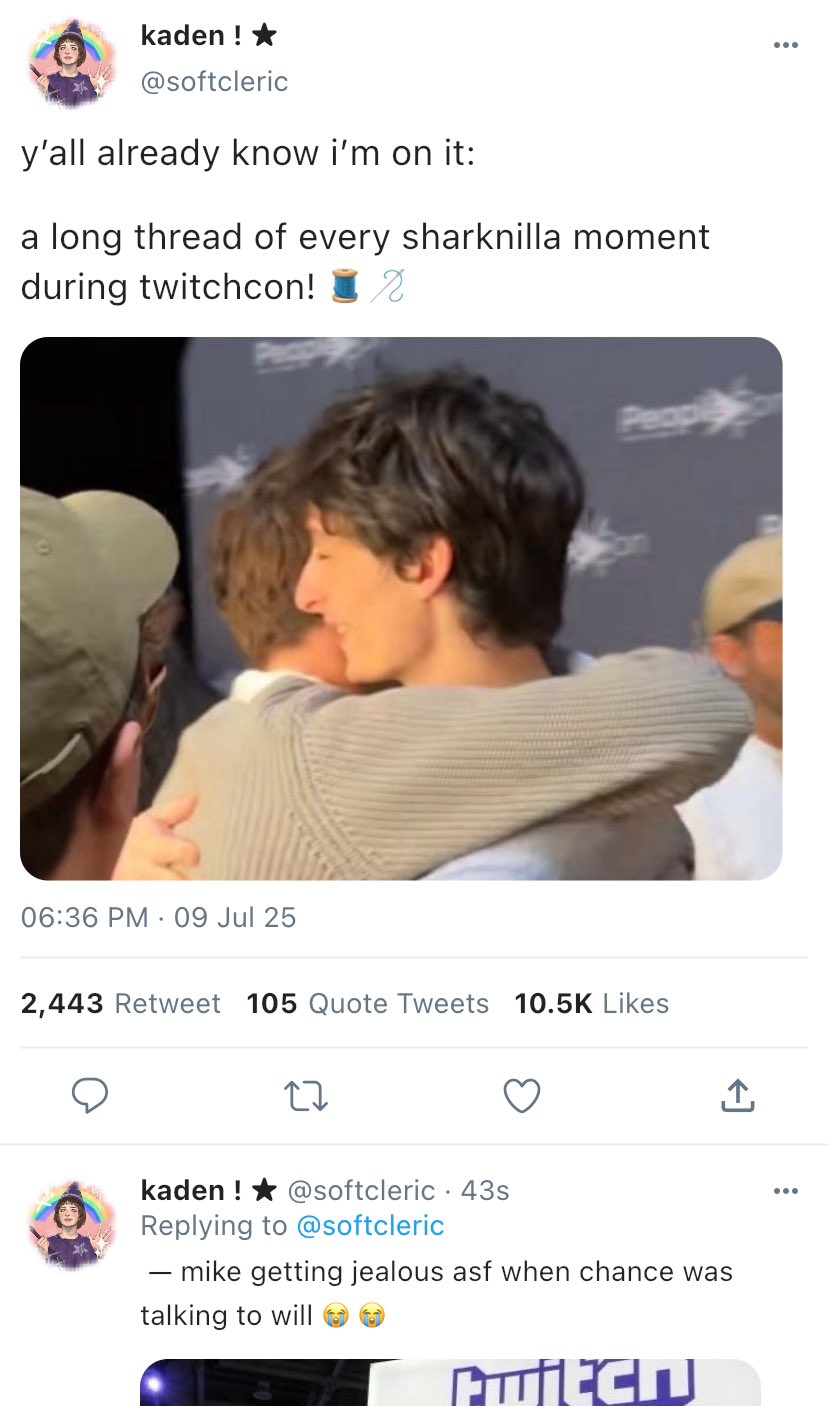Tap the share upload icon
Image resolution: width=828 pixels, height=1406 pixels.
coord(737,1097)
